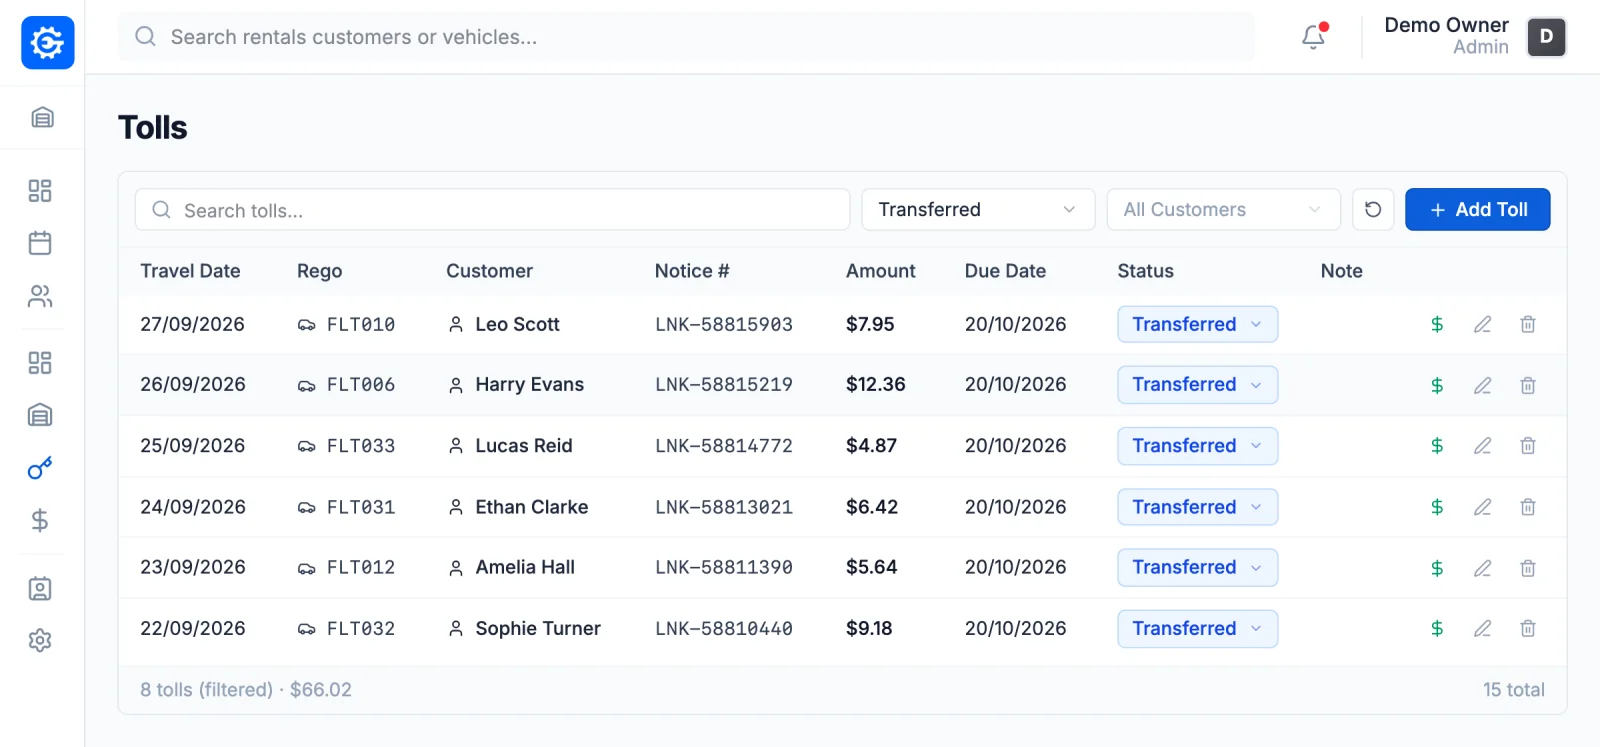Focus the Search tolls field
The width and height of the screenshot is (1600, 747).
[492, 210]
